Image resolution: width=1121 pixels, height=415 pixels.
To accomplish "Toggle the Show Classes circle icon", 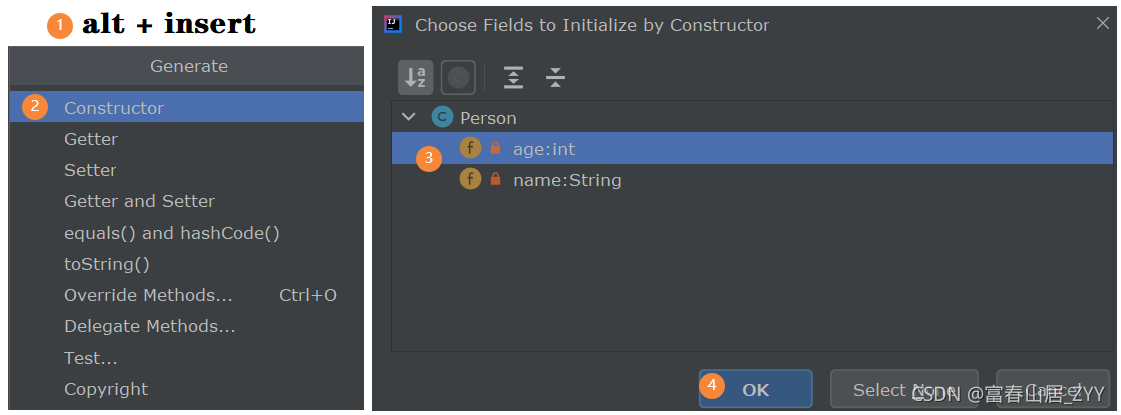I will pos(458,77).
